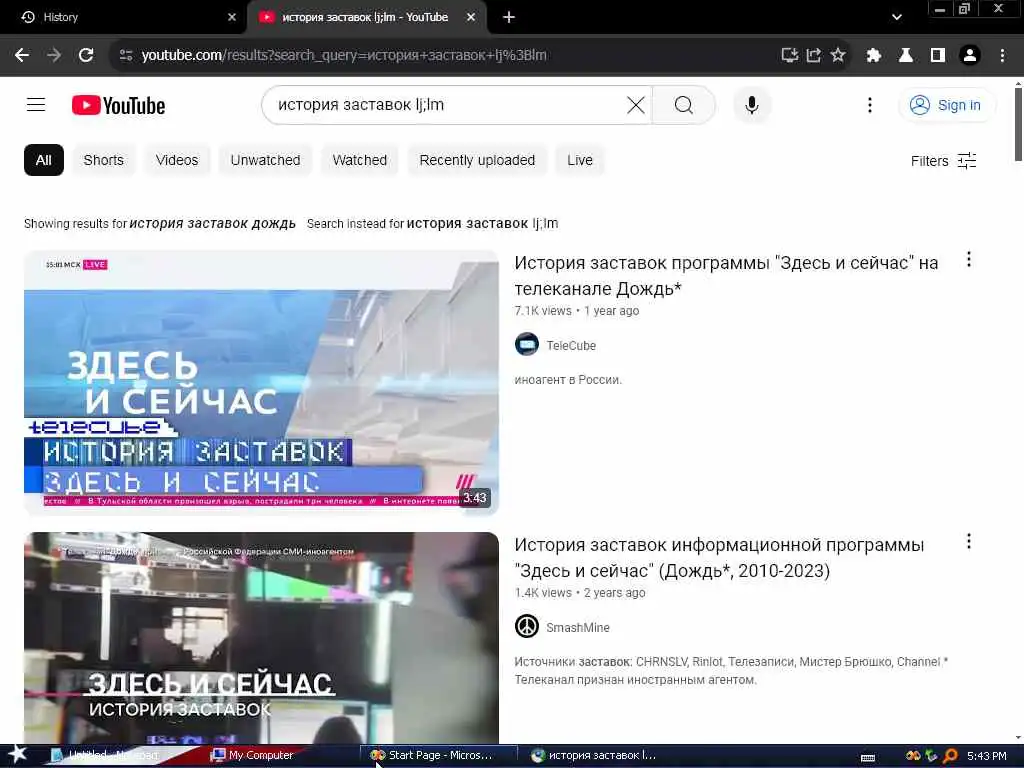Bookmark this page with the star icon
Viewport: 1024px width, 768px height.
tap(838, 55)
